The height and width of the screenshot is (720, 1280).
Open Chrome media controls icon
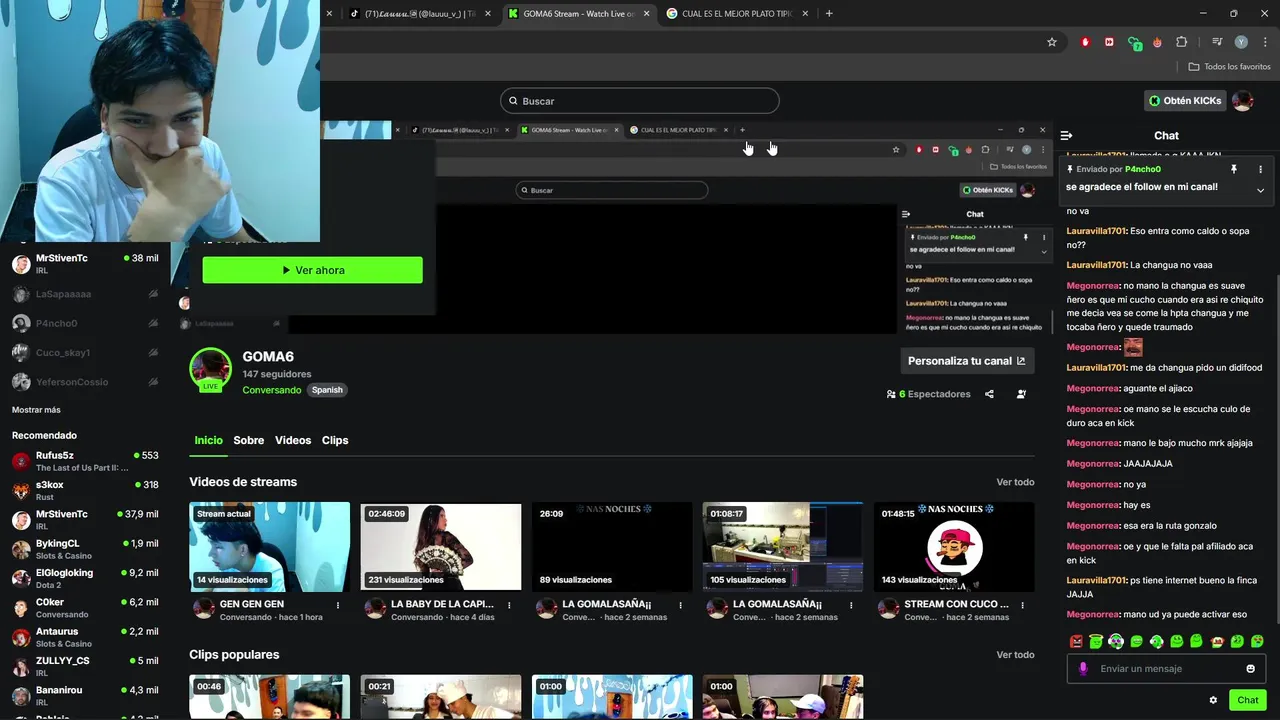coord(1217,42)
